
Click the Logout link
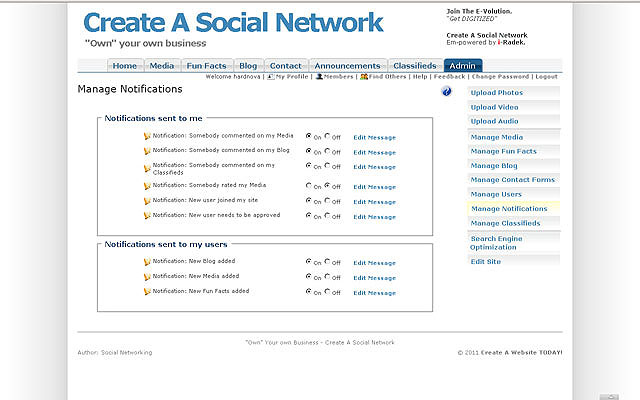tap(546, 76)
